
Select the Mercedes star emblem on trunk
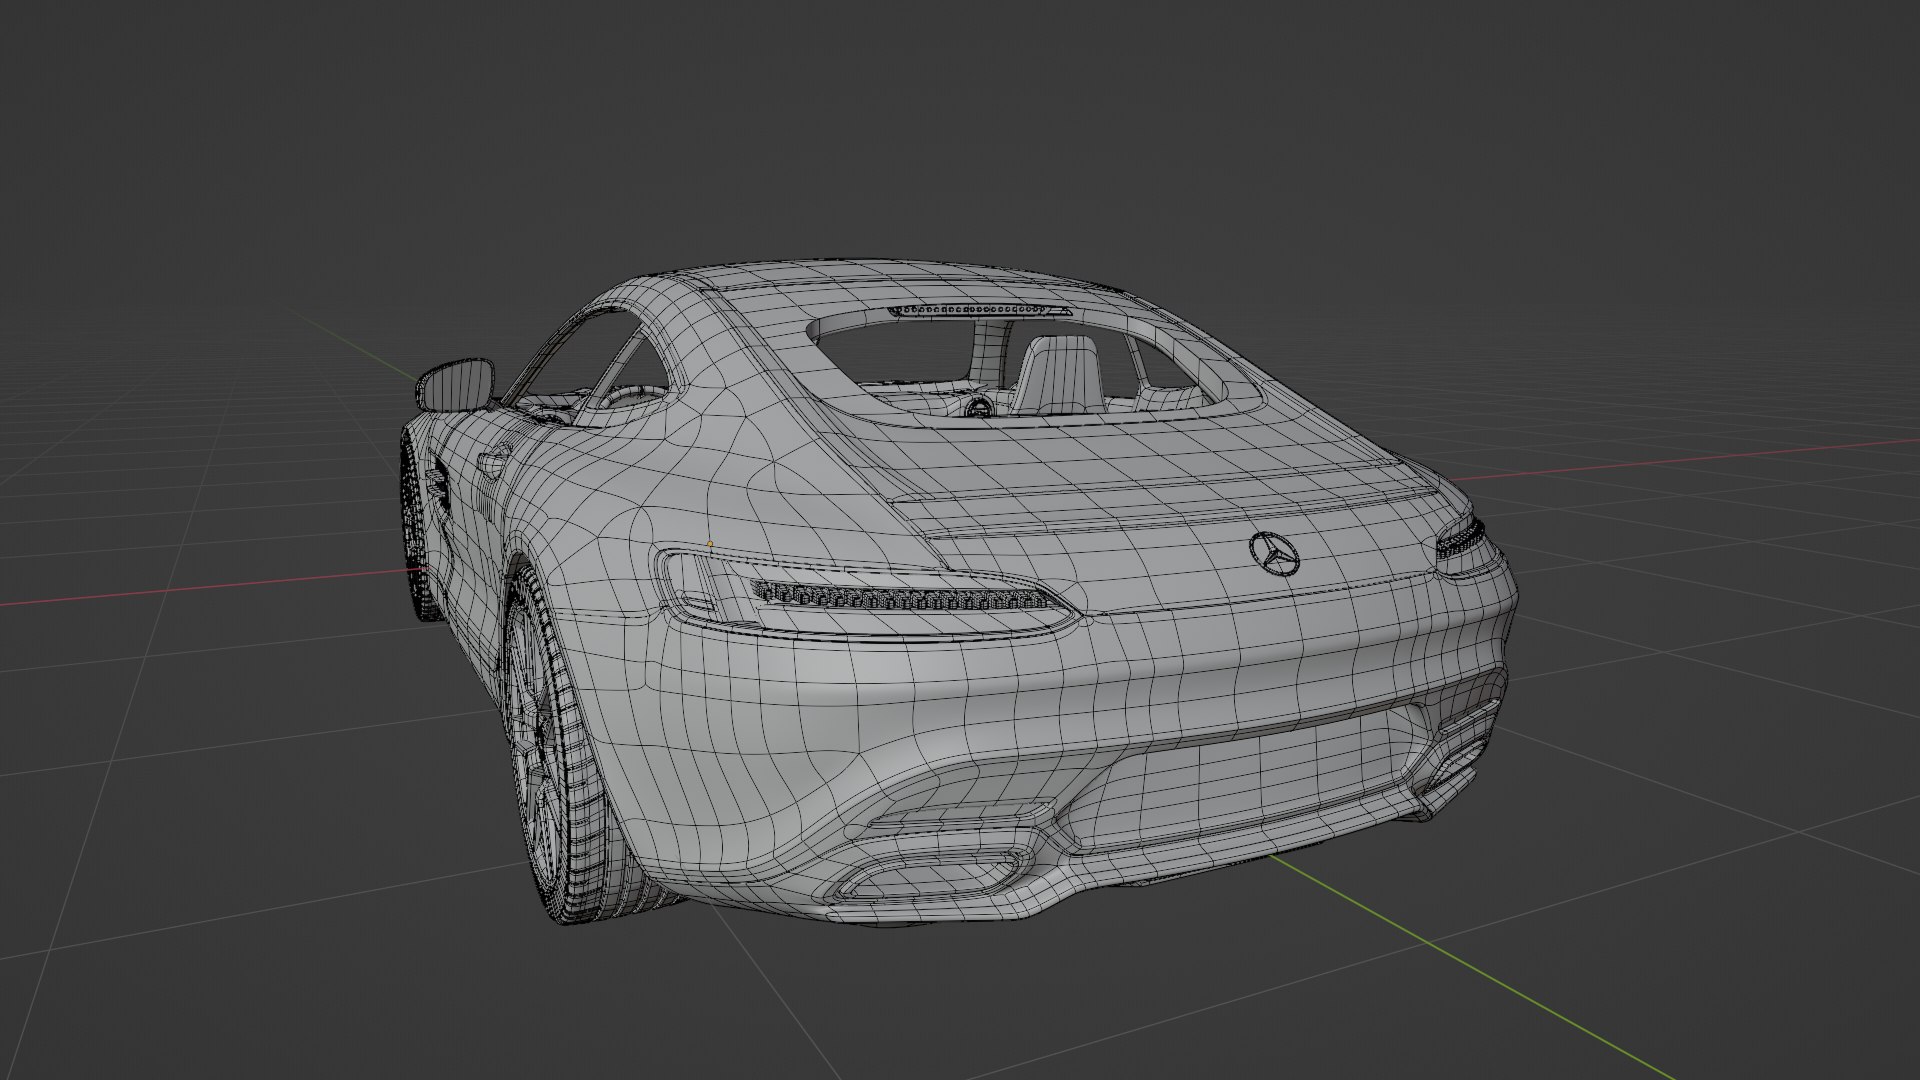point(1274,554)
